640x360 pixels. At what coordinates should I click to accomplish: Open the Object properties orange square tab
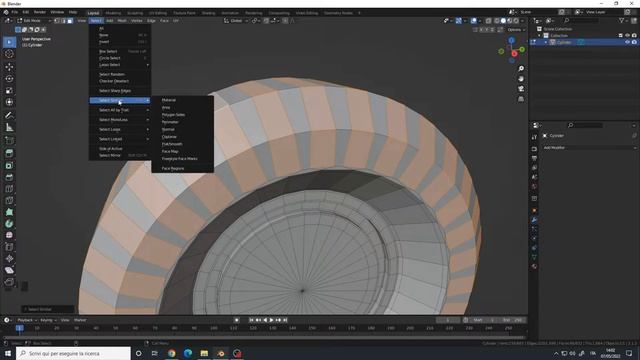coord(534,211)
